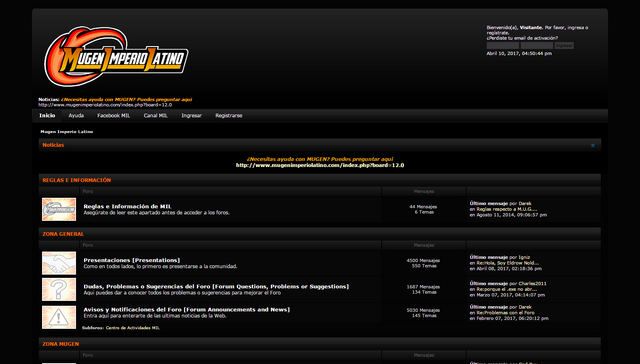Screen dimensions: 640x364
Task: Open user Igniz's profile link
Action: coord(524,257)
